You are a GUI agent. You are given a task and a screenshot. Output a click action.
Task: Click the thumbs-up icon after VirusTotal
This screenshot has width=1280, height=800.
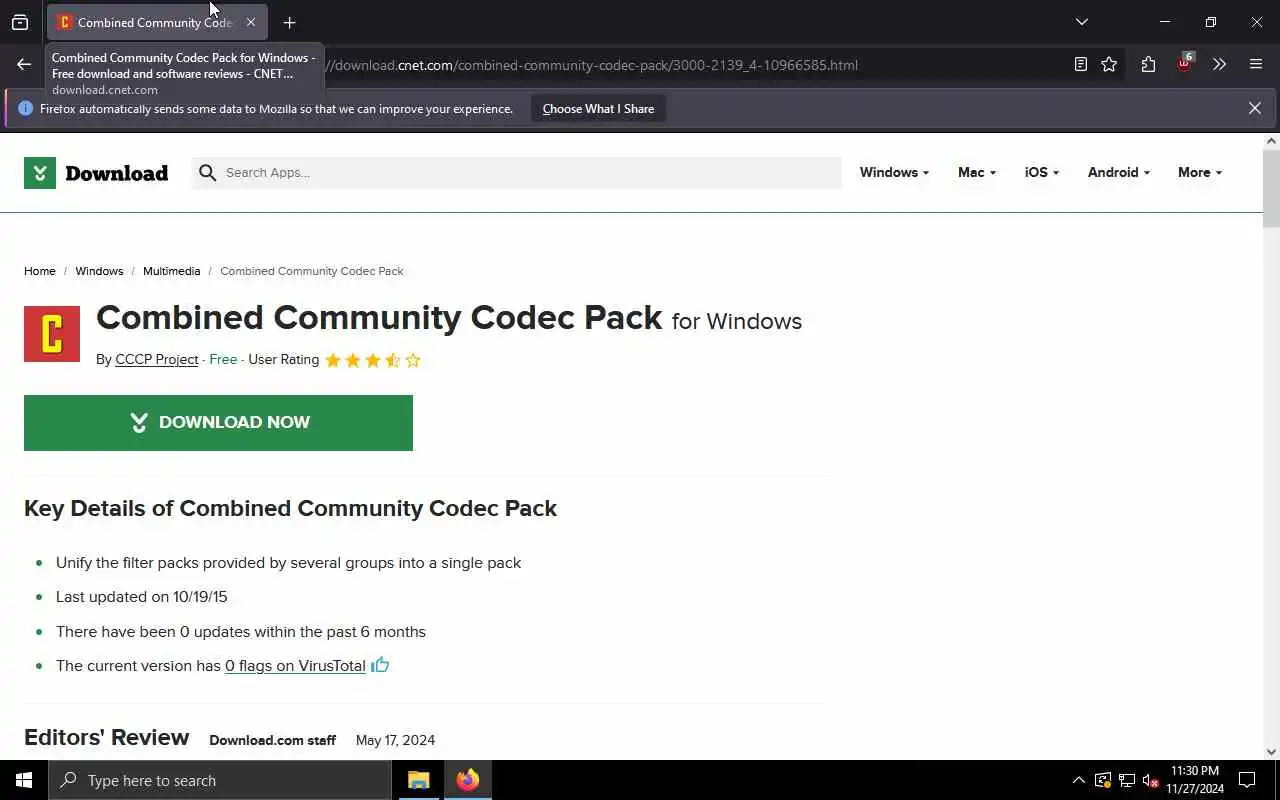click(380, 665)
